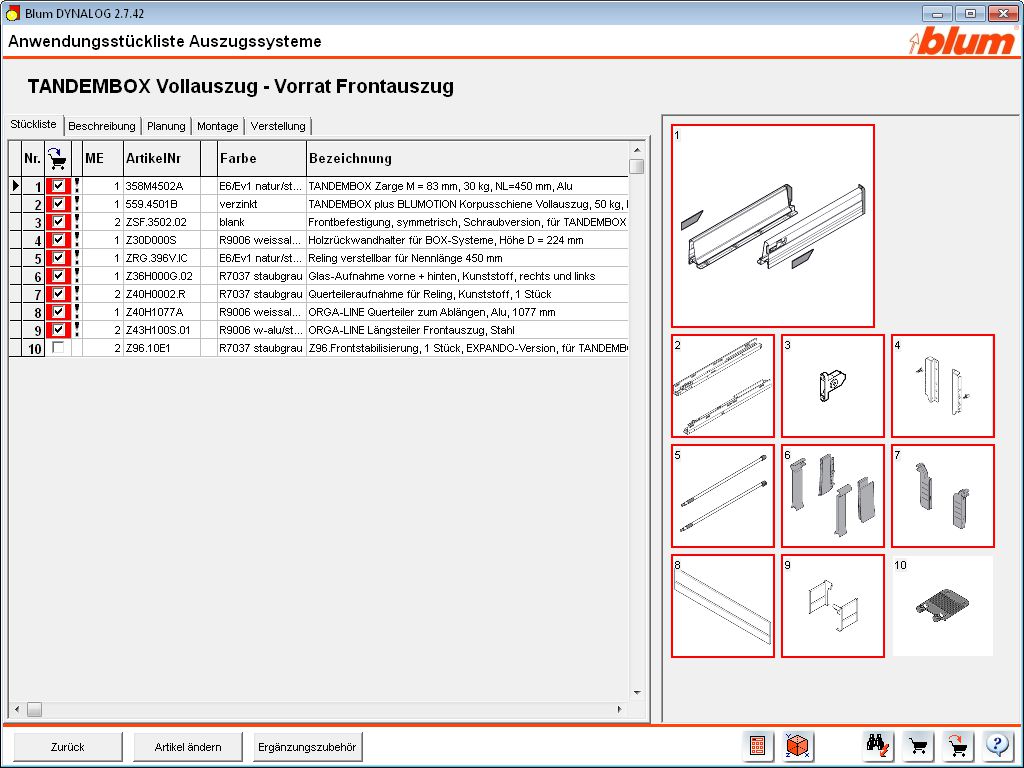
Task: Click the row 1 selection arrow marker
Action: pos(16,186)
